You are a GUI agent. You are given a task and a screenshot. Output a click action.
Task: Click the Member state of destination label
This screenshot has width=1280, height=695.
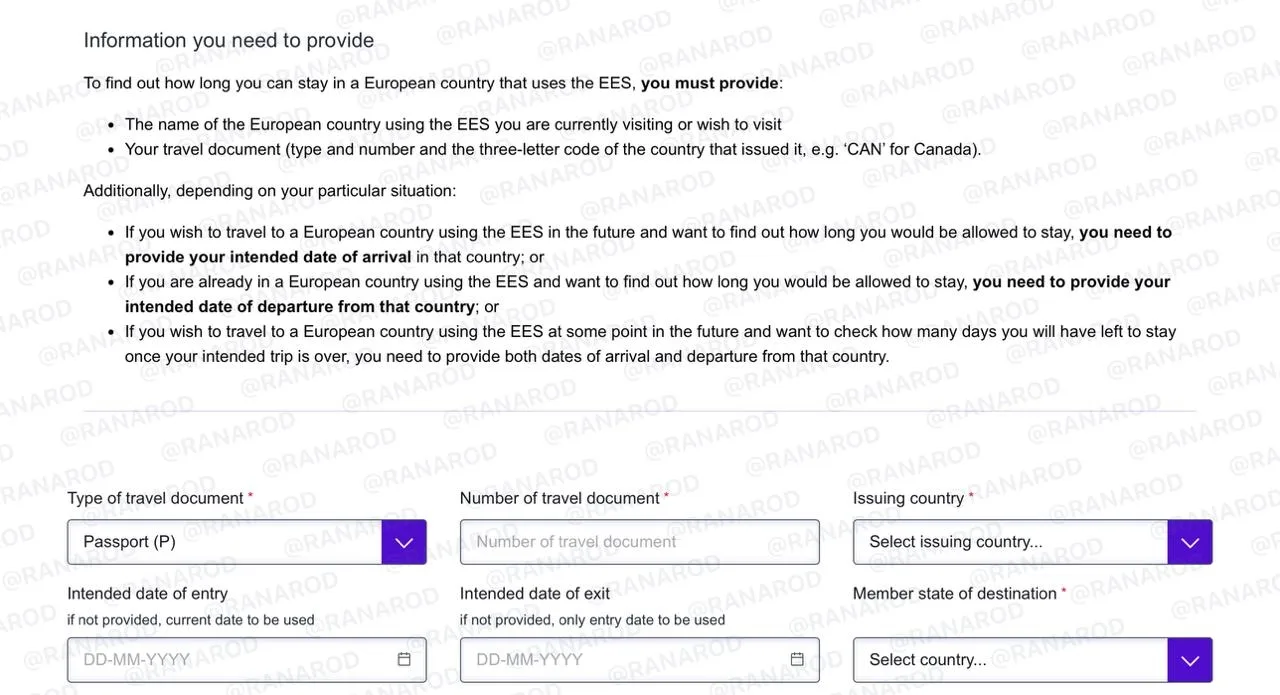955,594
